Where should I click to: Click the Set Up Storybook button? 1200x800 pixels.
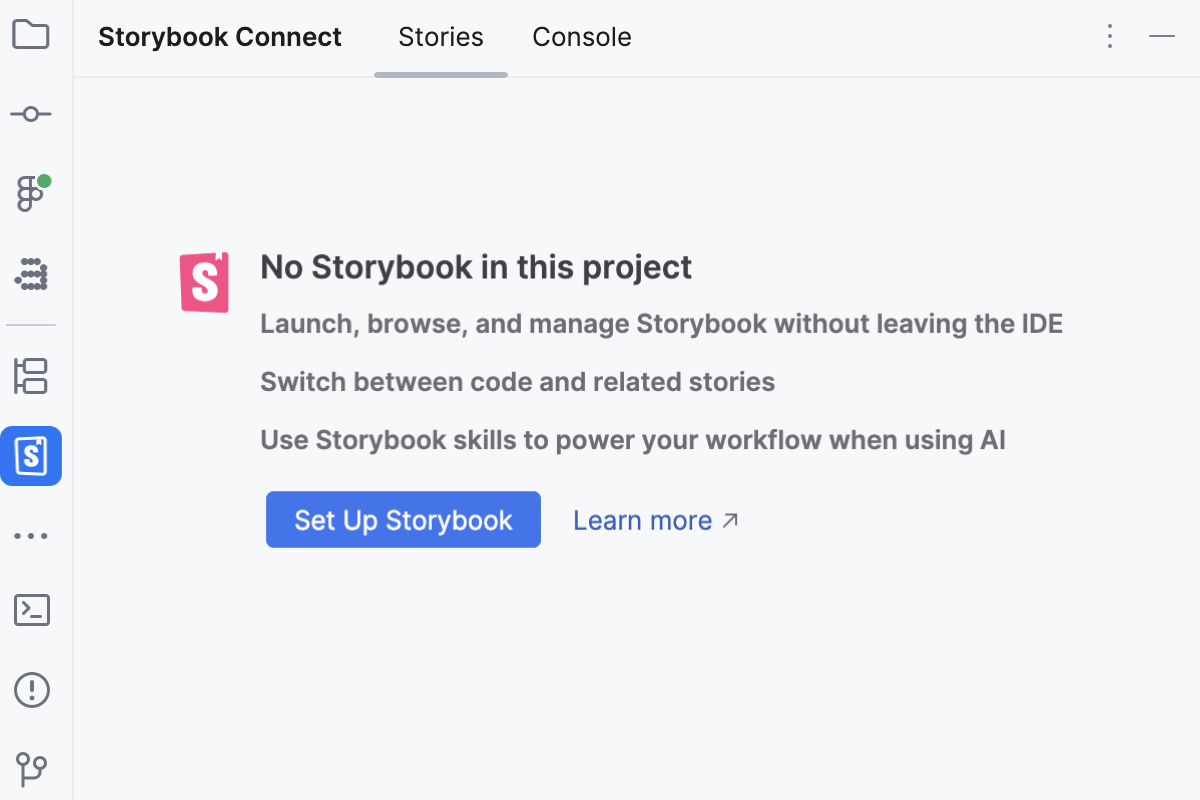pyautogui.click(x=403, y=519)
